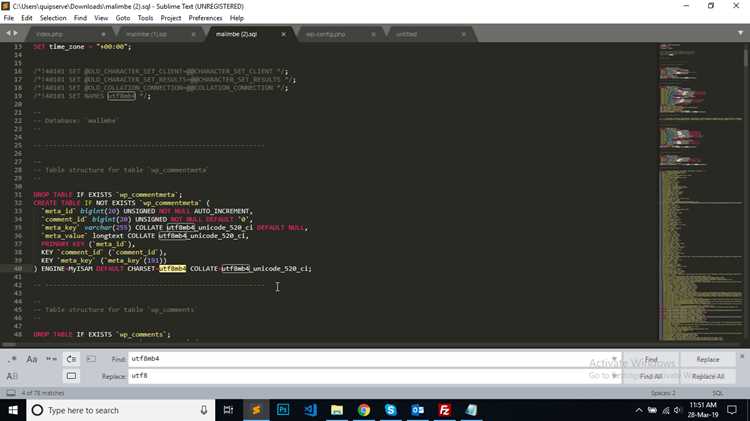Open FileZilla from the taskbar
Image resolution: width=750 pixels, height=421 pixels.
point(444,410)
